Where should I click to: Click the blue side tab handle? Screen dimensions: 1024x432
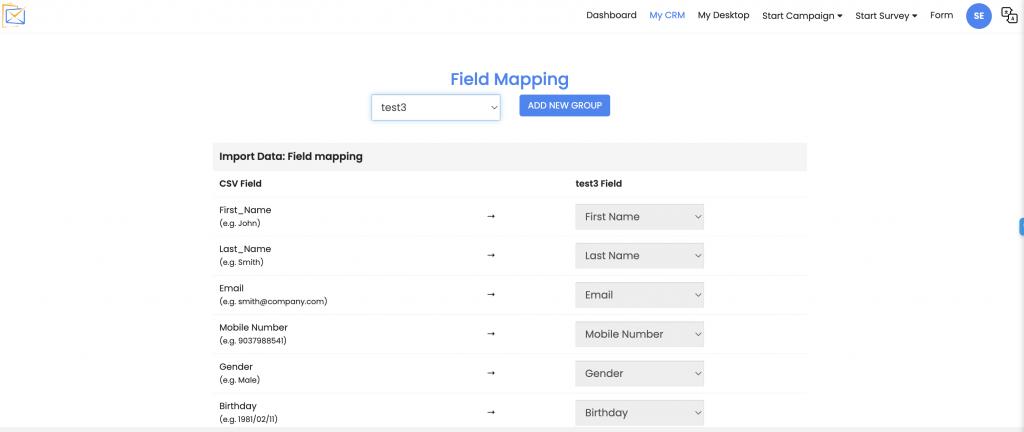click(x=1020, y=226)
